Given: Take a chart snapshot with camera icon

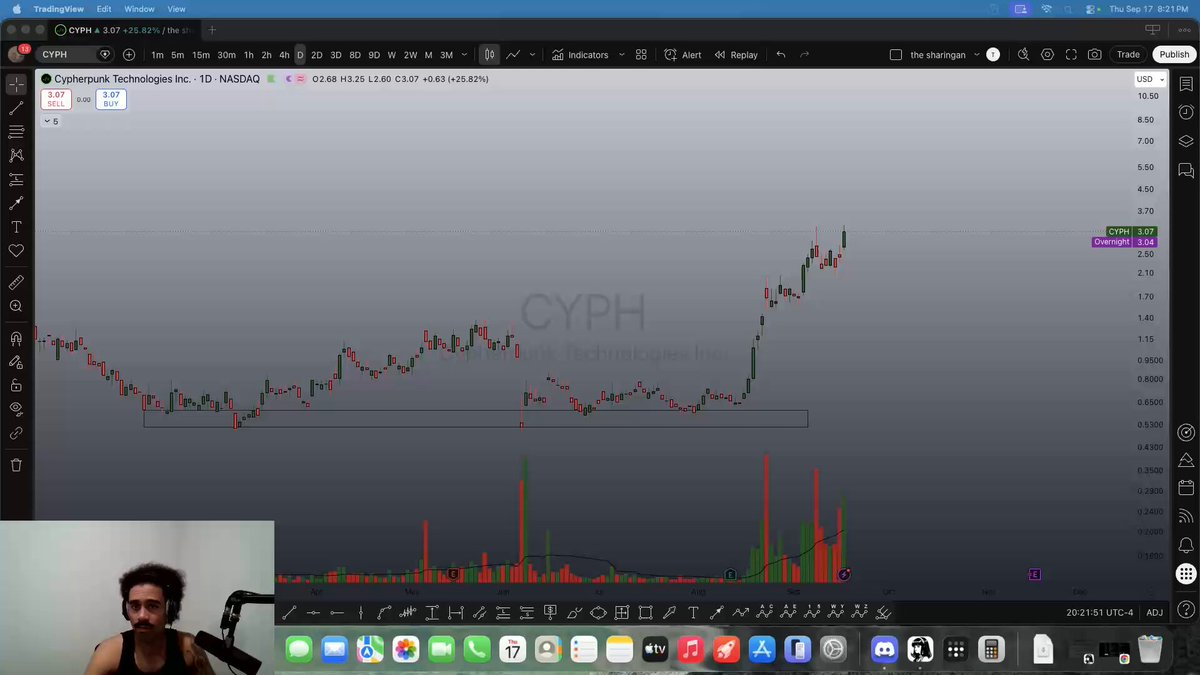Looking at the screenshot, I should [x=1095, y=55].
